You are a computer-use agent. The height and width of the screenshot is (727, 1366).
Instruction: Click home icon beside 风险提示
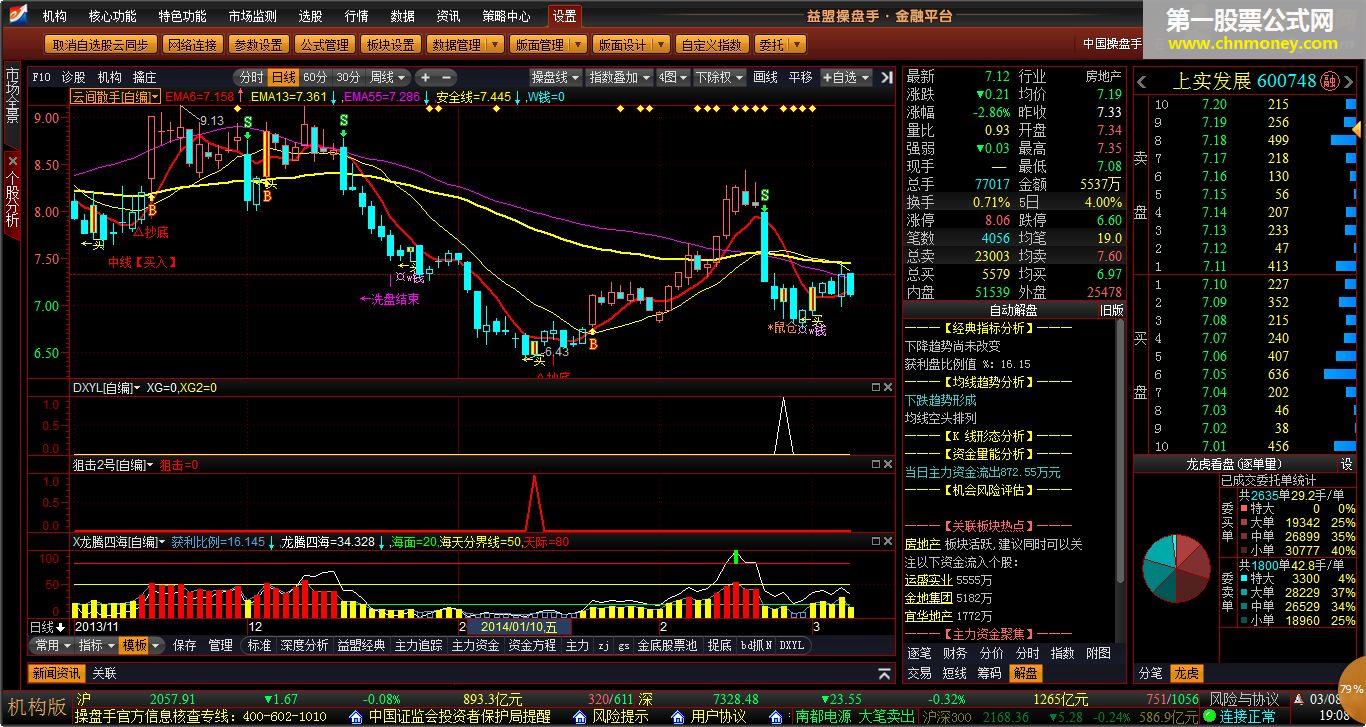pos(579,717)
